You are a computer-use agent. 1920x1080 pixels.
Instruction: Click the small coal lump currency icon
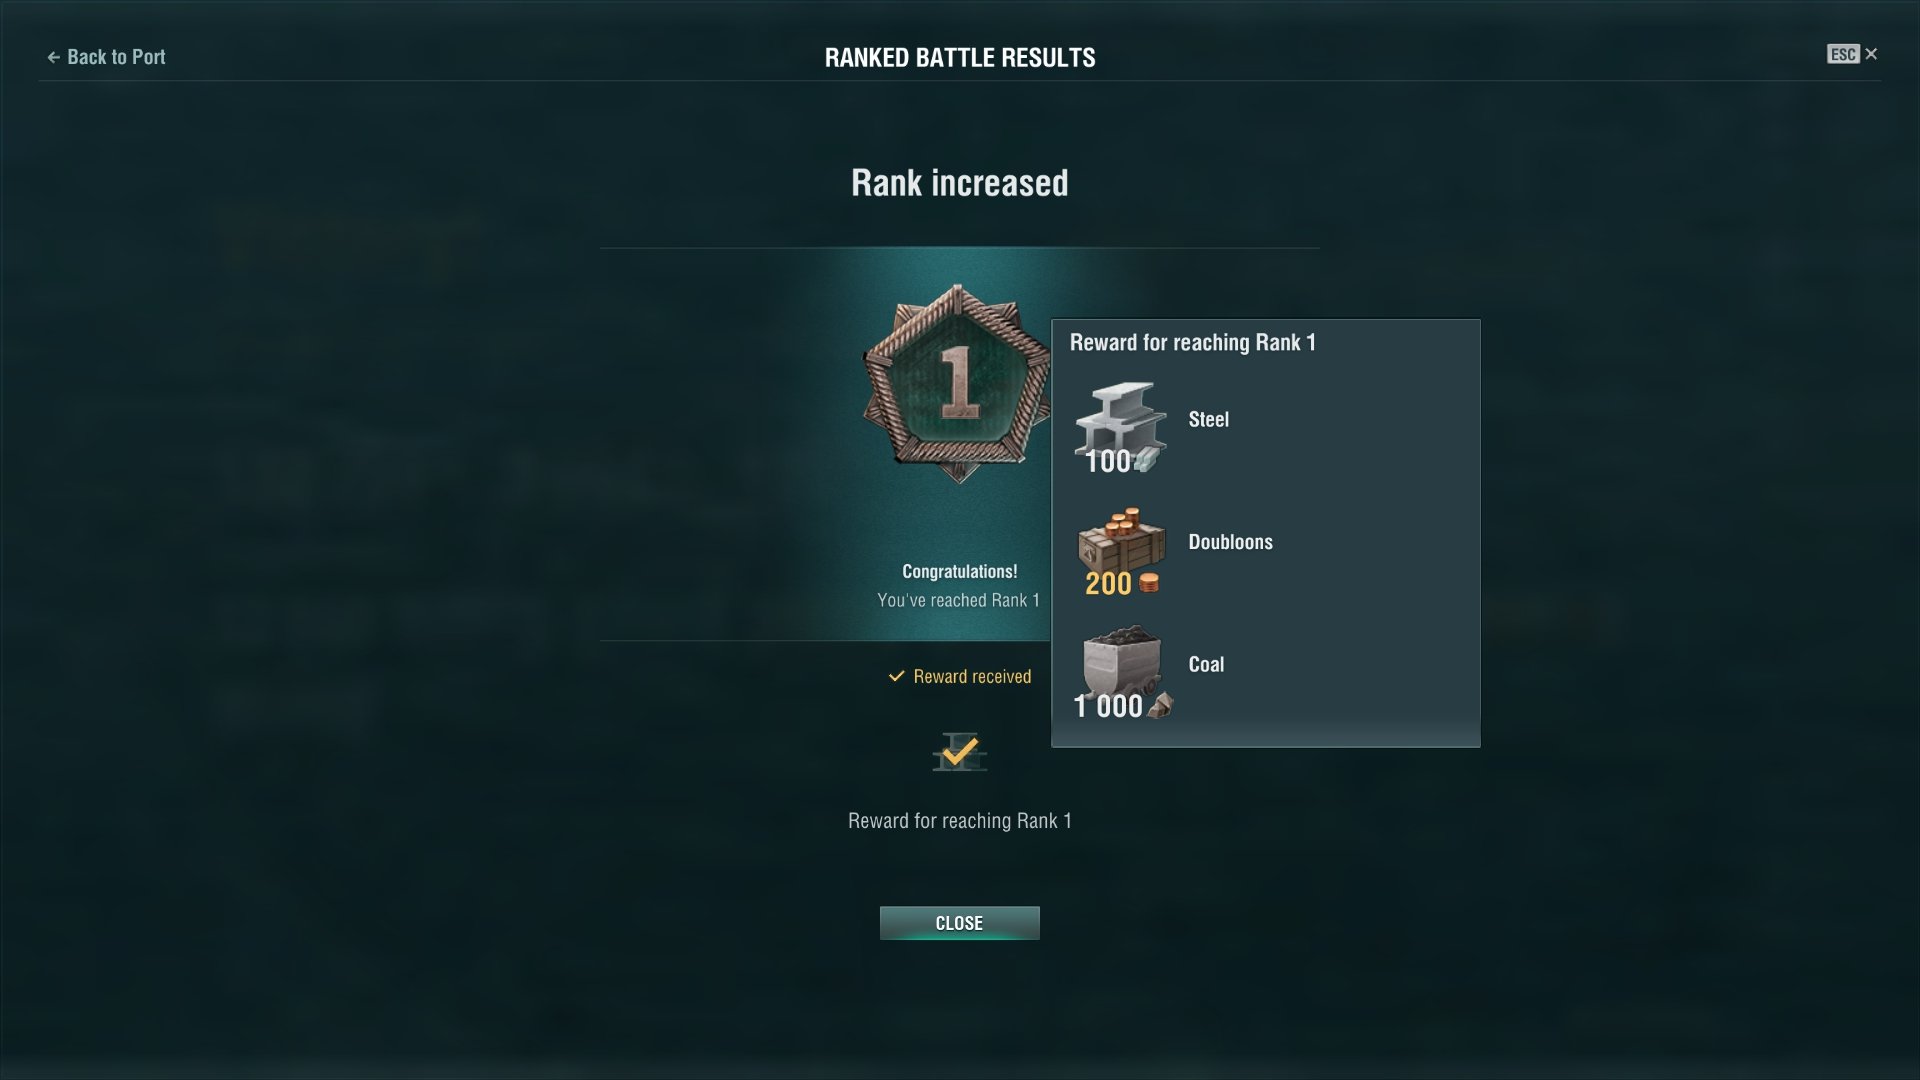pos(1160,706)
